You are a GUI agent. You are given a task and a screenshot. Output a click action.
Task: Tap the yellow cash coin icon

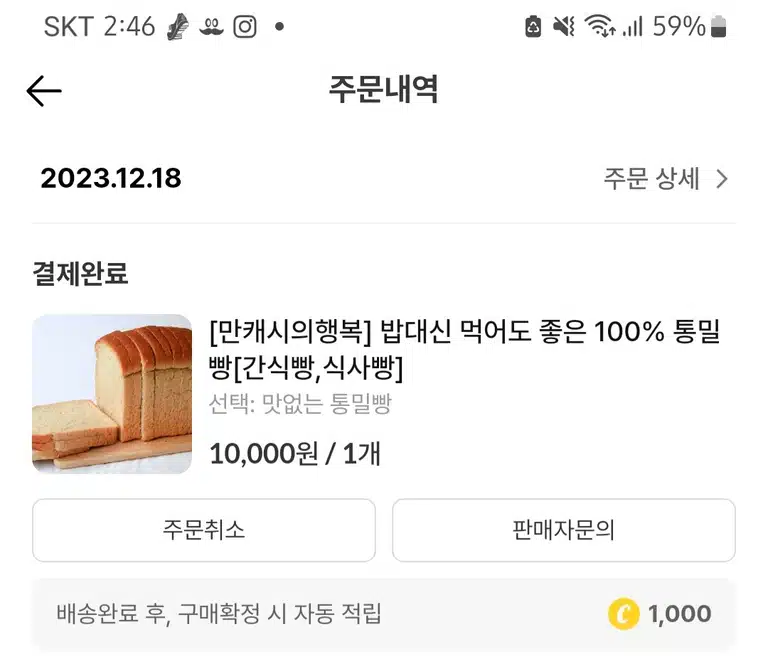click(x=624, y=614)
